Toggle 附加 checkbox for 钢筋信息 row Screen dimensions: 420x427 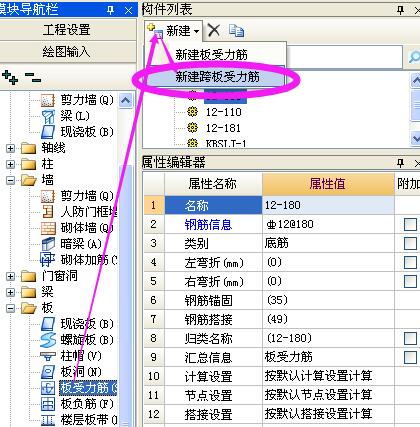coord(410,224)
